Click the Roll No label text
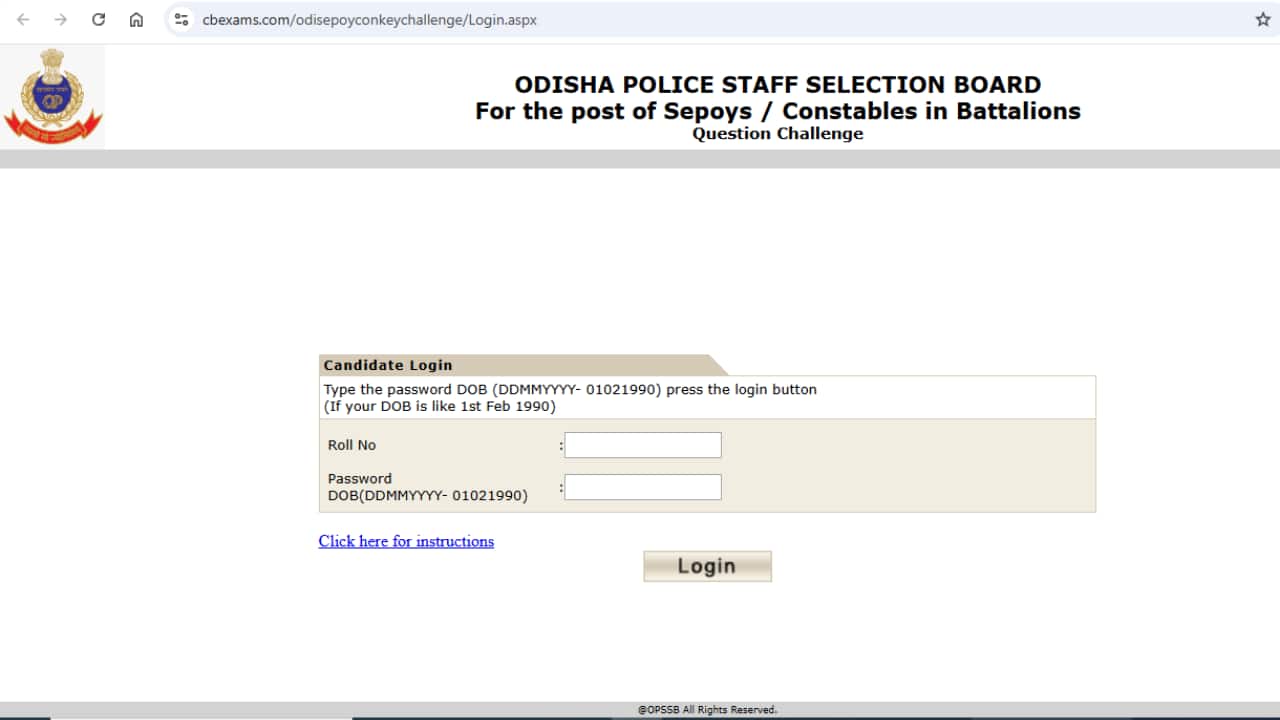This screenshot has width=1280, height=720. (351, 445)
